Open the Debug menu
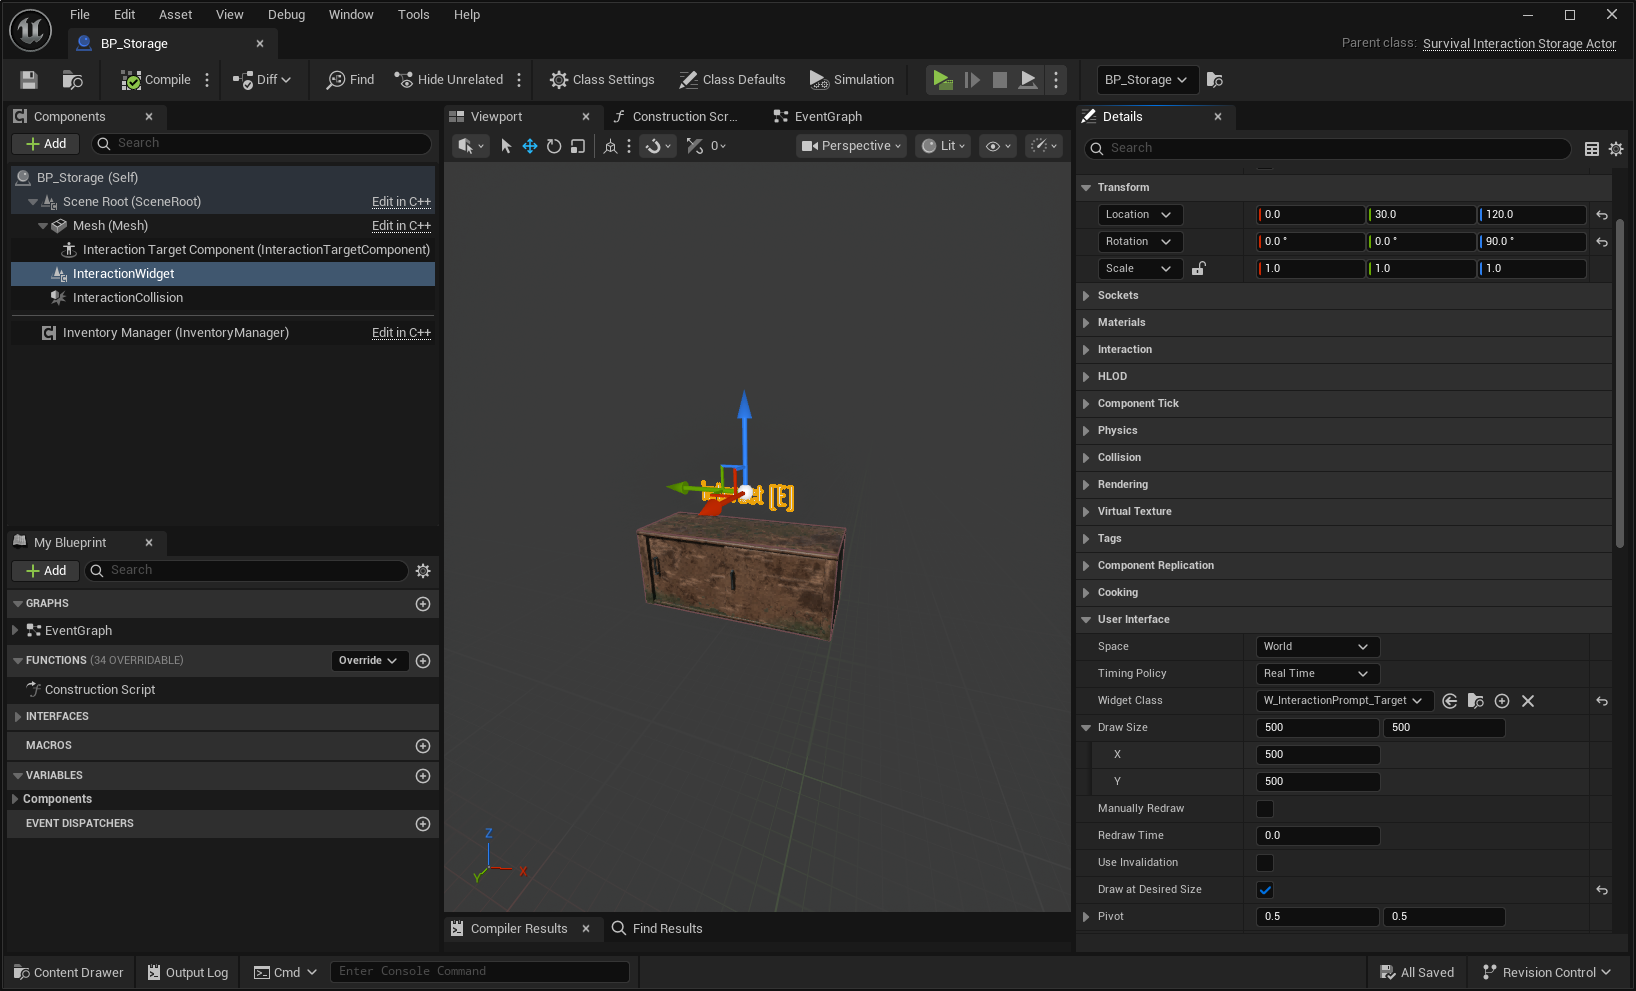The height and width of the screenshot is (991, 1636). 286,15
